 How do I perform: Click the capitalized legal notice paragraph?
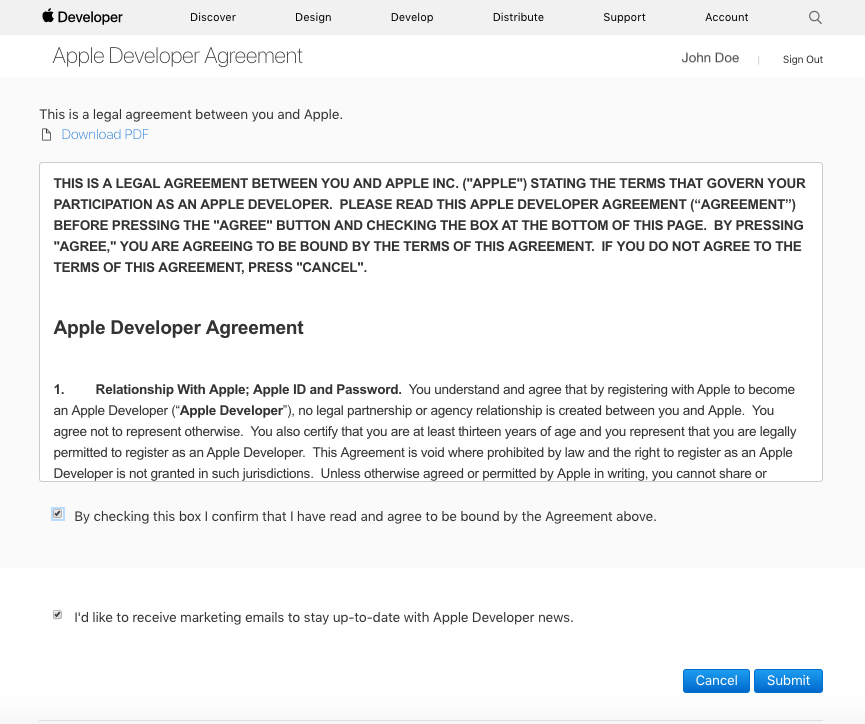pos(429,225)
